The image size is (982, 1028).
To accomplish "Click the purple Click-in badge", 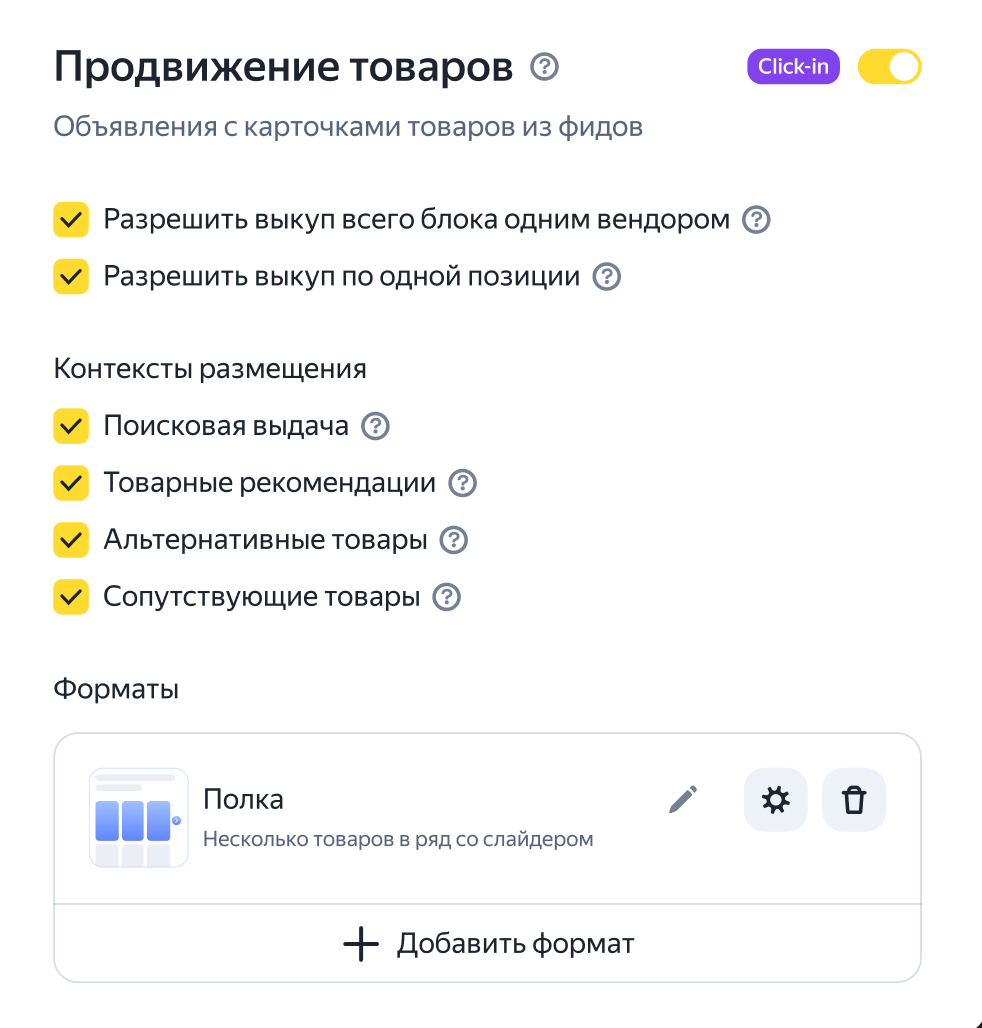I will [793, 67].
